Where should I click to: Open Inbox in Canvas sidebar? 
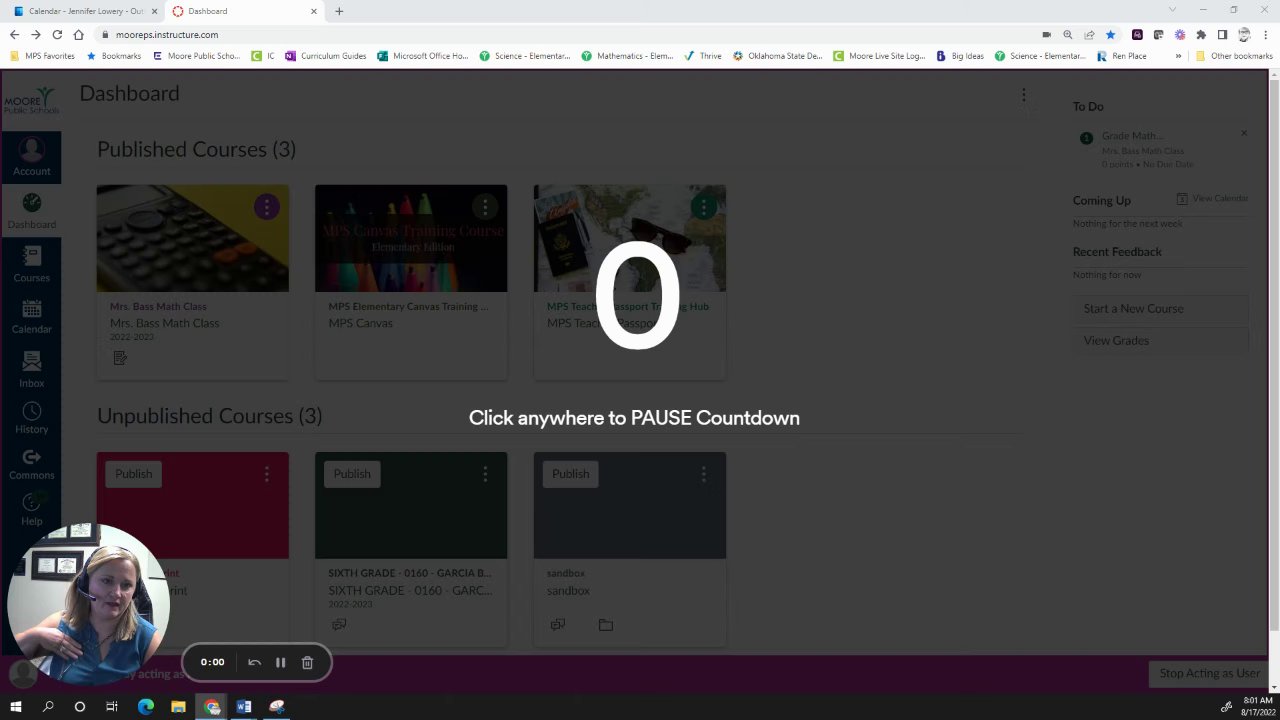(x=31, y=370)
